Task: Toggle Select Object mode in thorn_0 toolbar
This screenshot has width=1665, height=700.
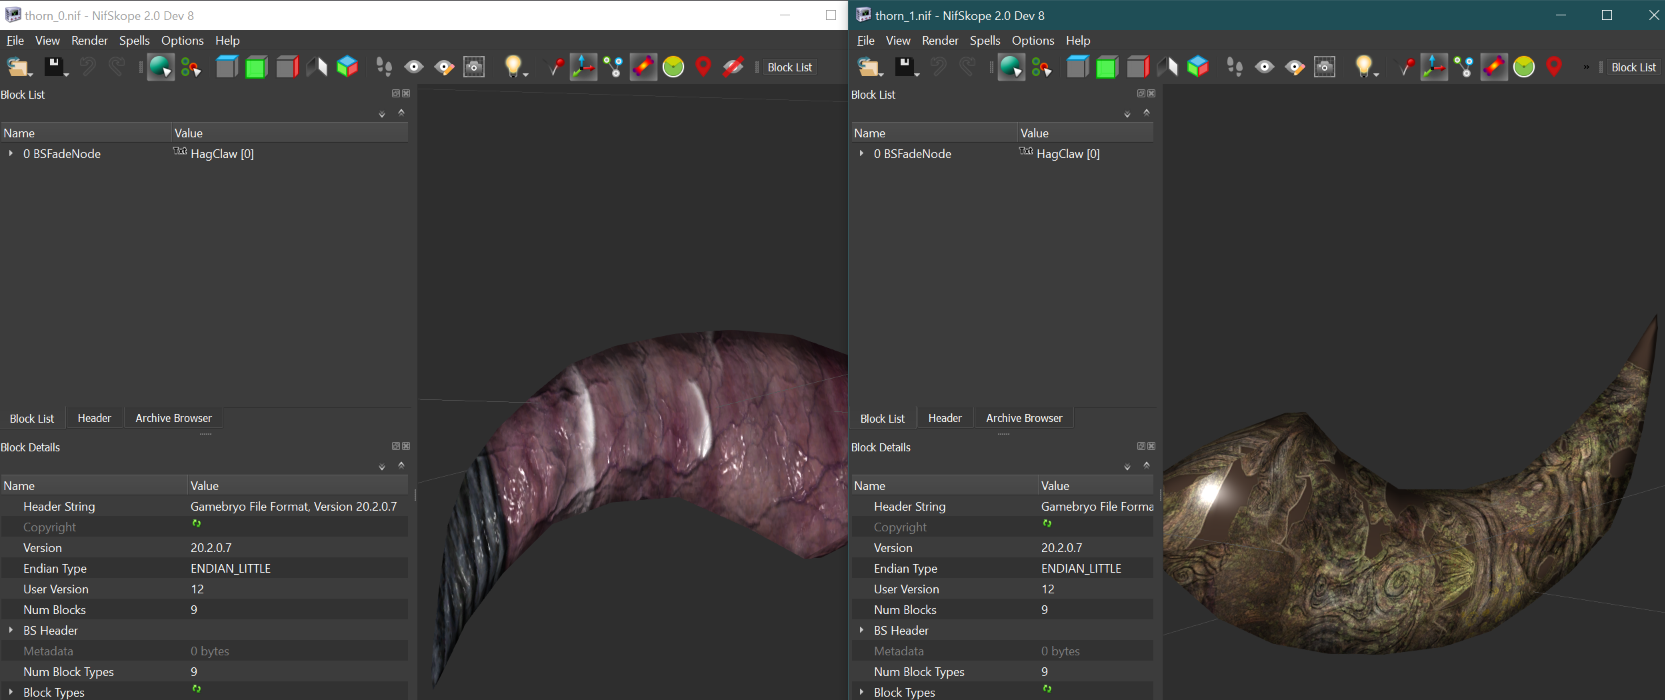Action: tap(161, 67)
